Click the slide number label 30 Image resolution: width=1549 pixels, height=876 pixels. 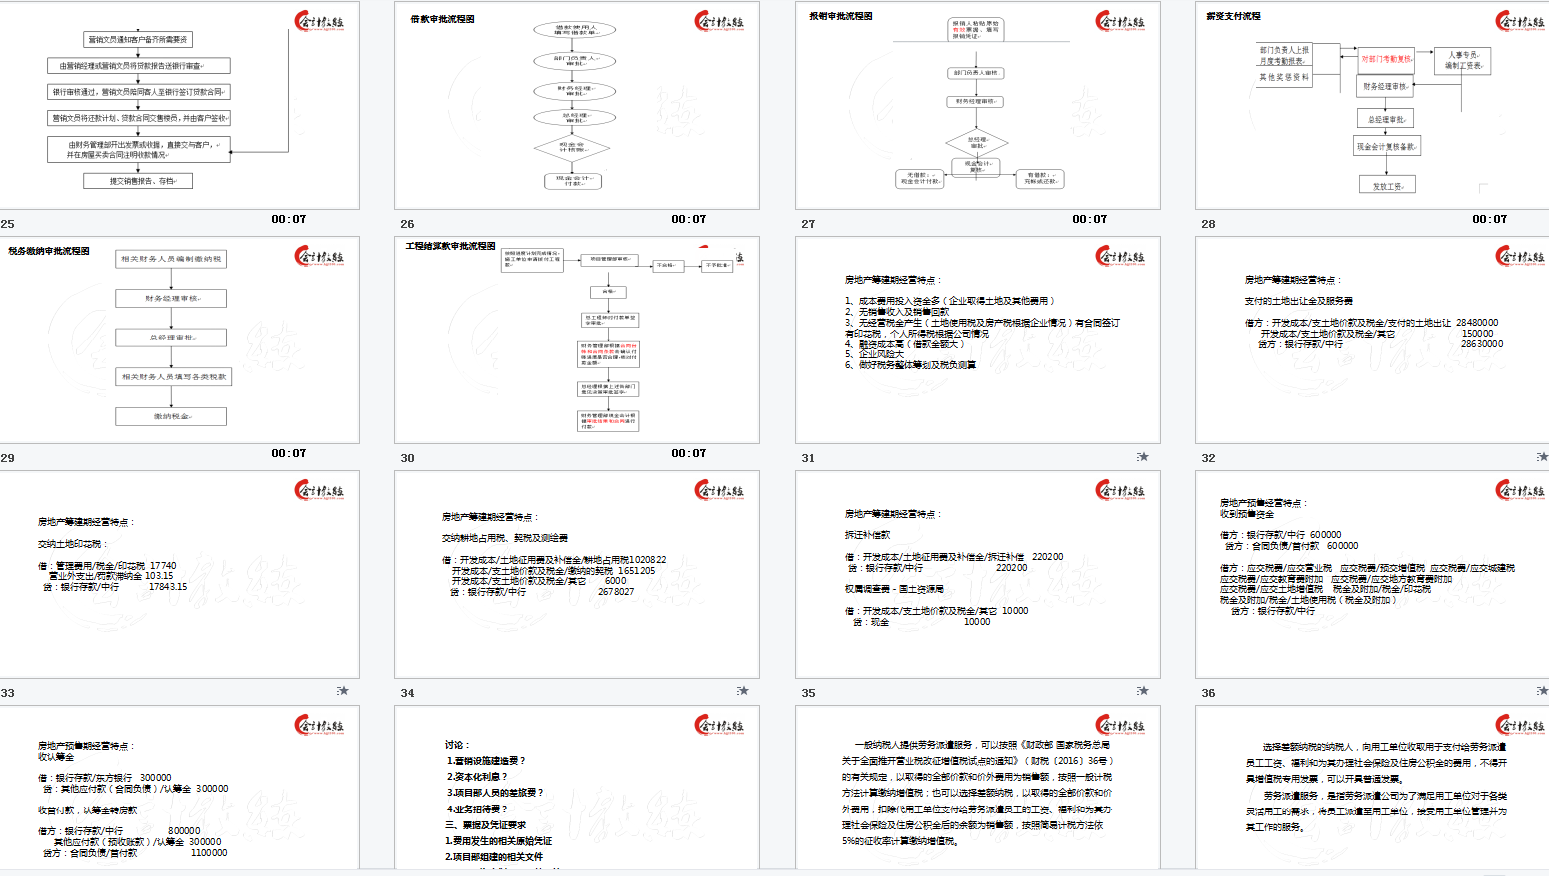pos(407,458)
